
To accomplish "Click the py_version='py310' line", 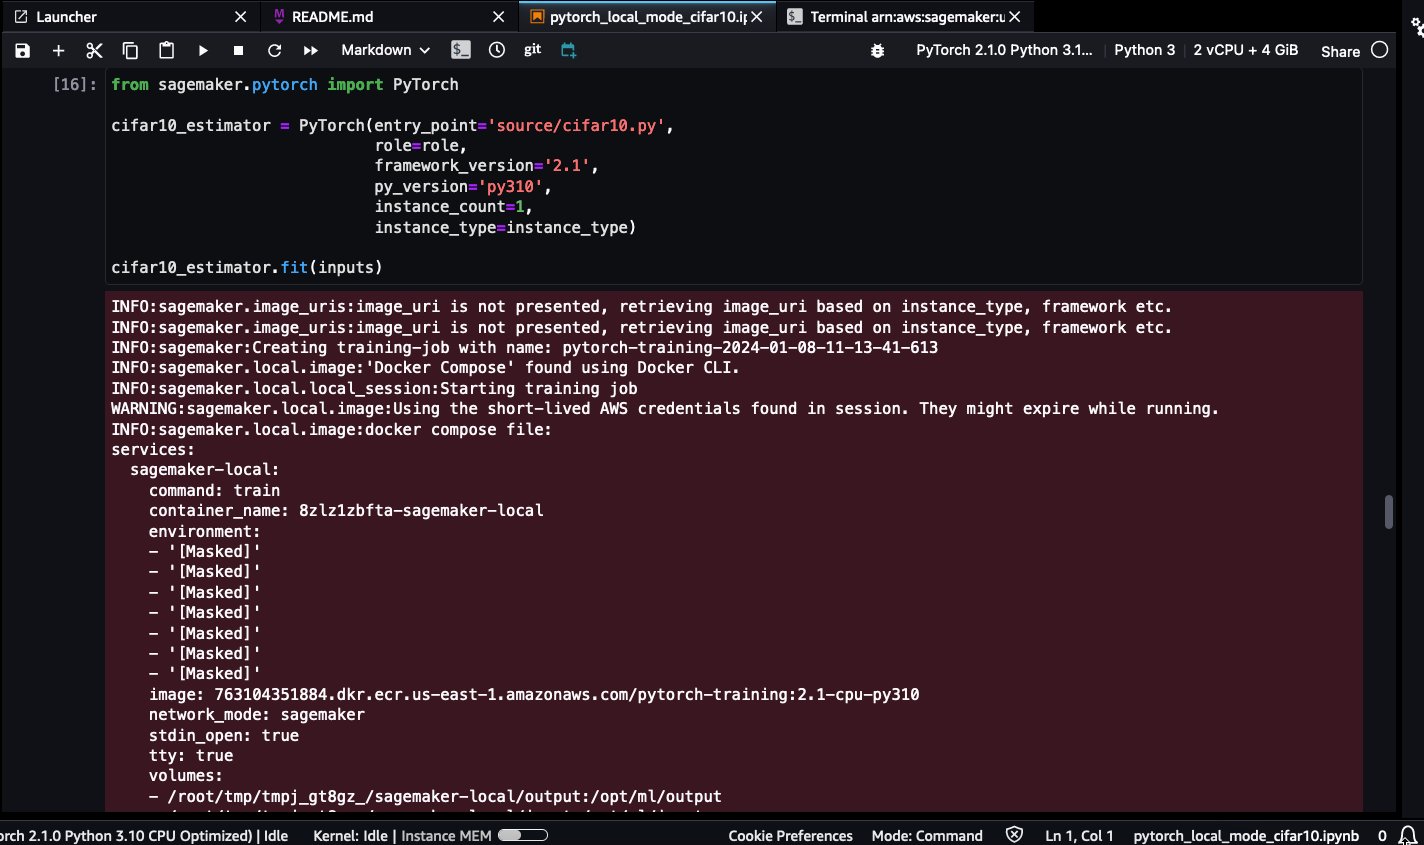I will 463,187.
